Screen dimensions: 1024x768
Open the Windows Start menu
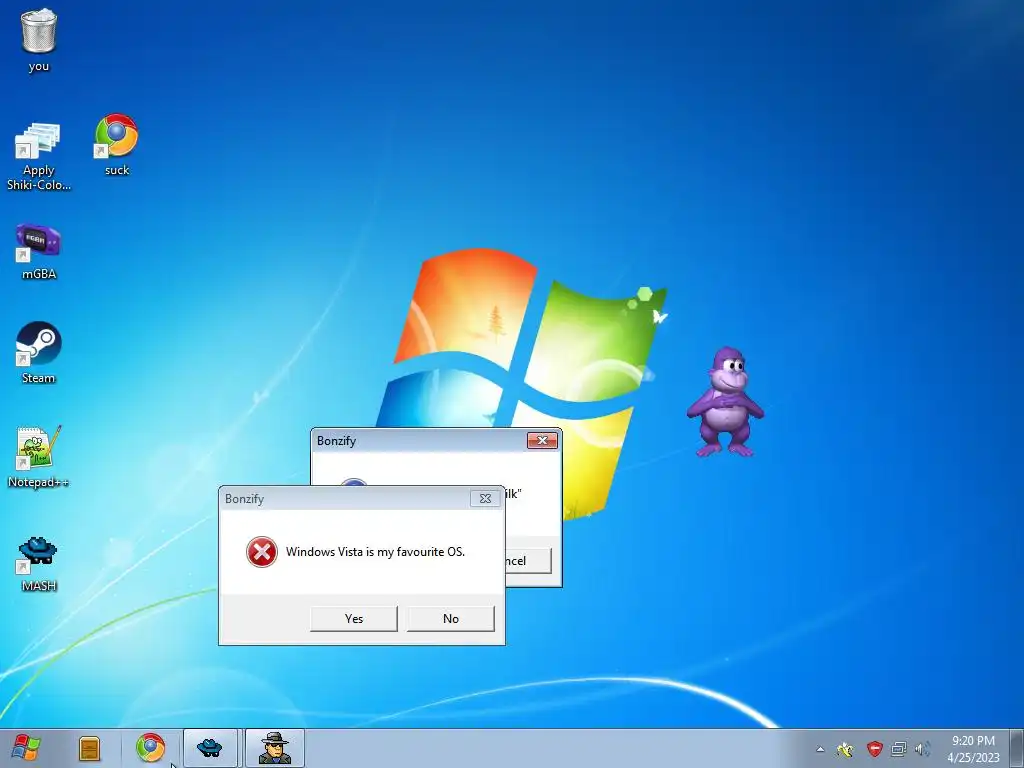[26, 748]
